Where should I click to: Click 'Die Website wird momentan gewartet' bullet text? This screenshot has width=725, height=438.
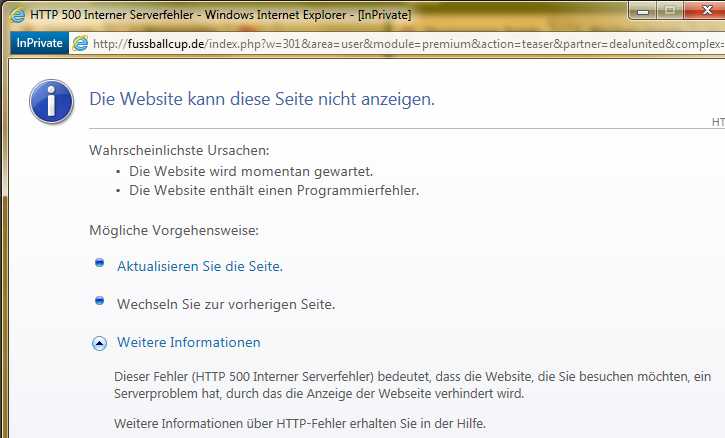(x=251, y=171)
